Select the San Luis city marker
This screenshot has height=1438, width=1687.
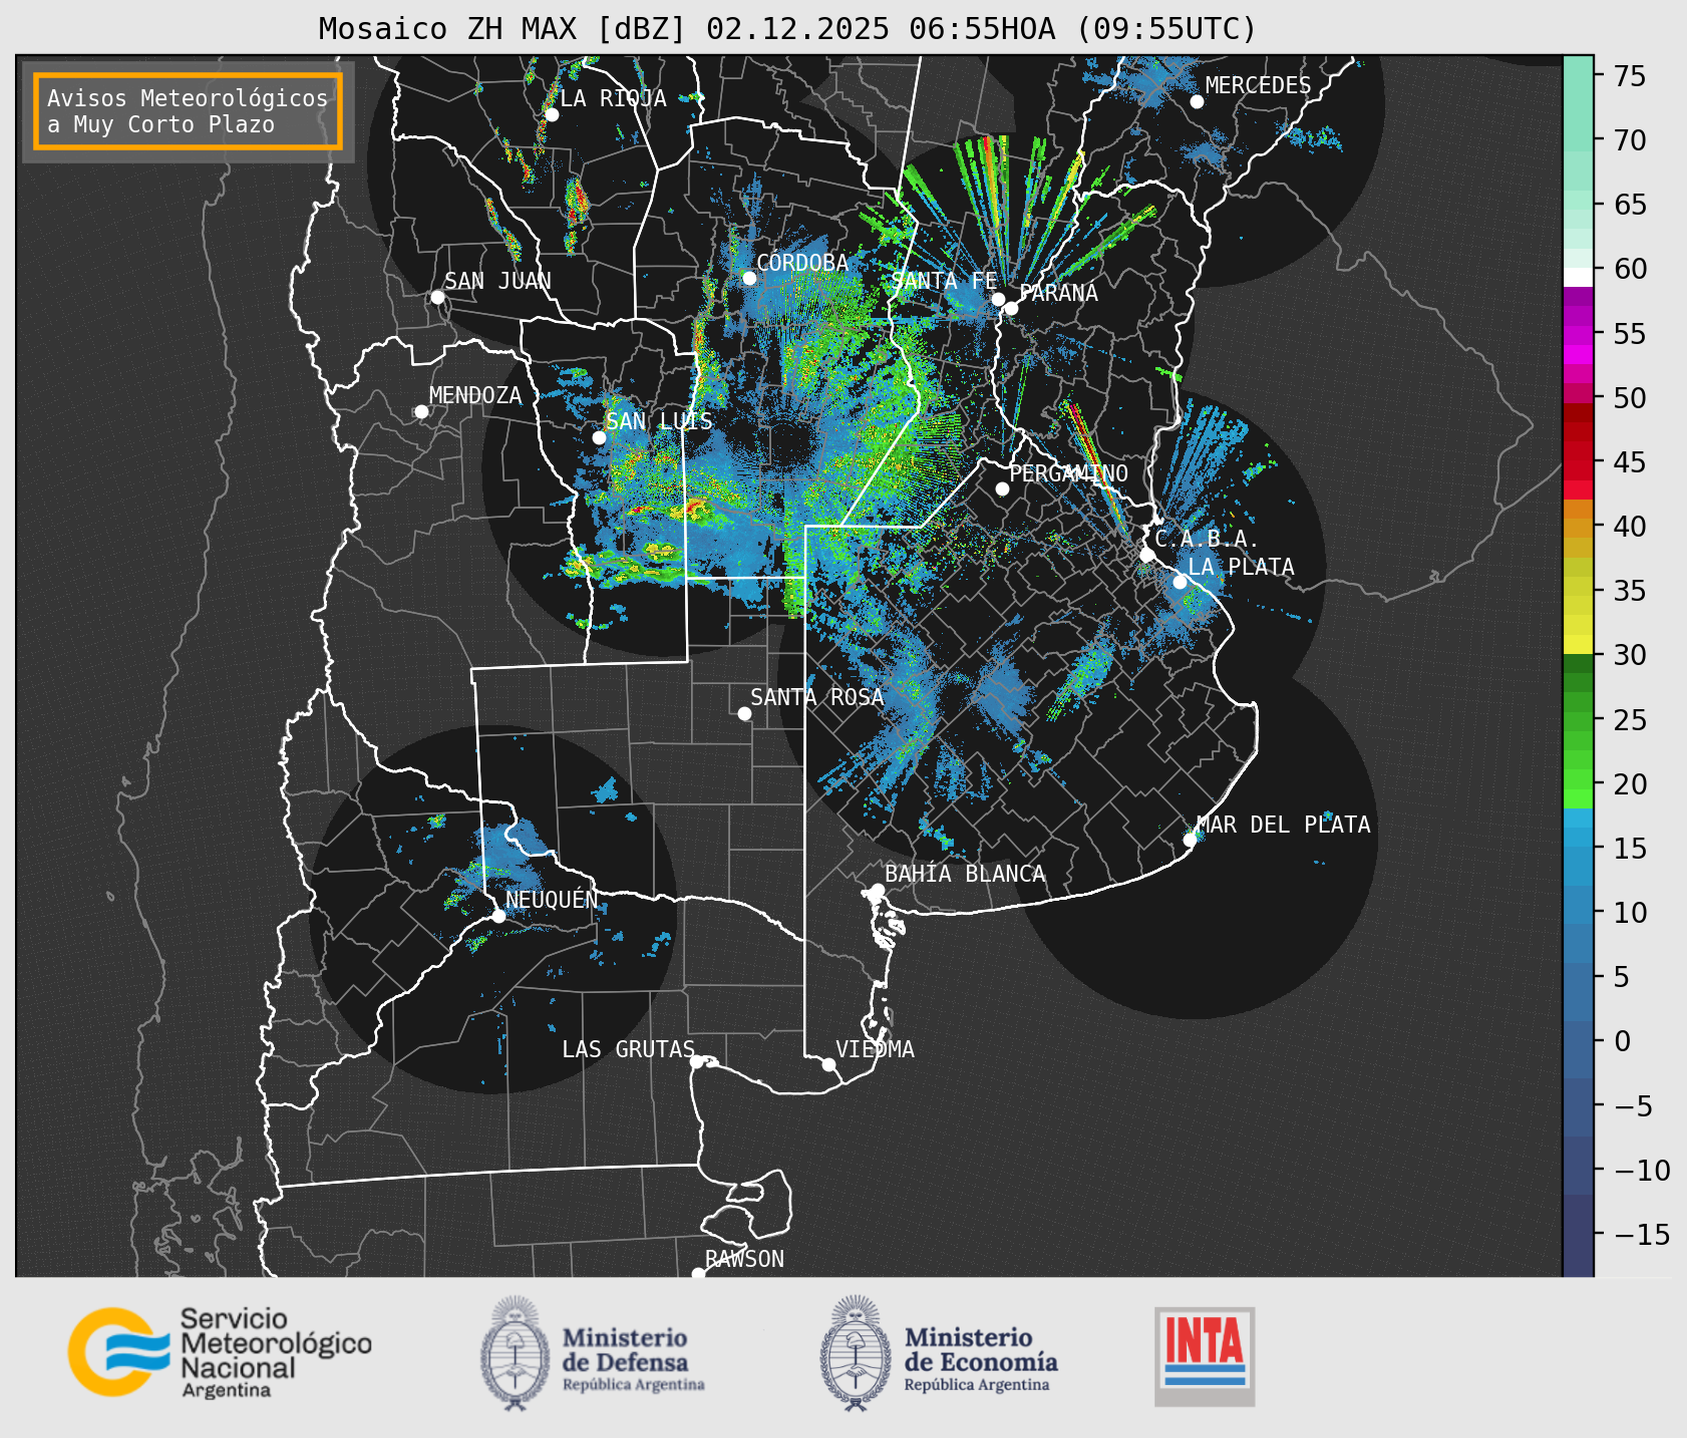click(599, 438)
